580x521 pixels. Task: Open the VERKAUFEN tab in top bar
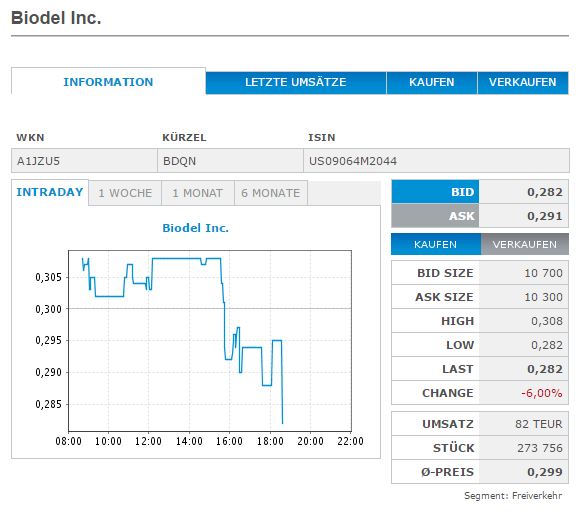pos(523,82)
